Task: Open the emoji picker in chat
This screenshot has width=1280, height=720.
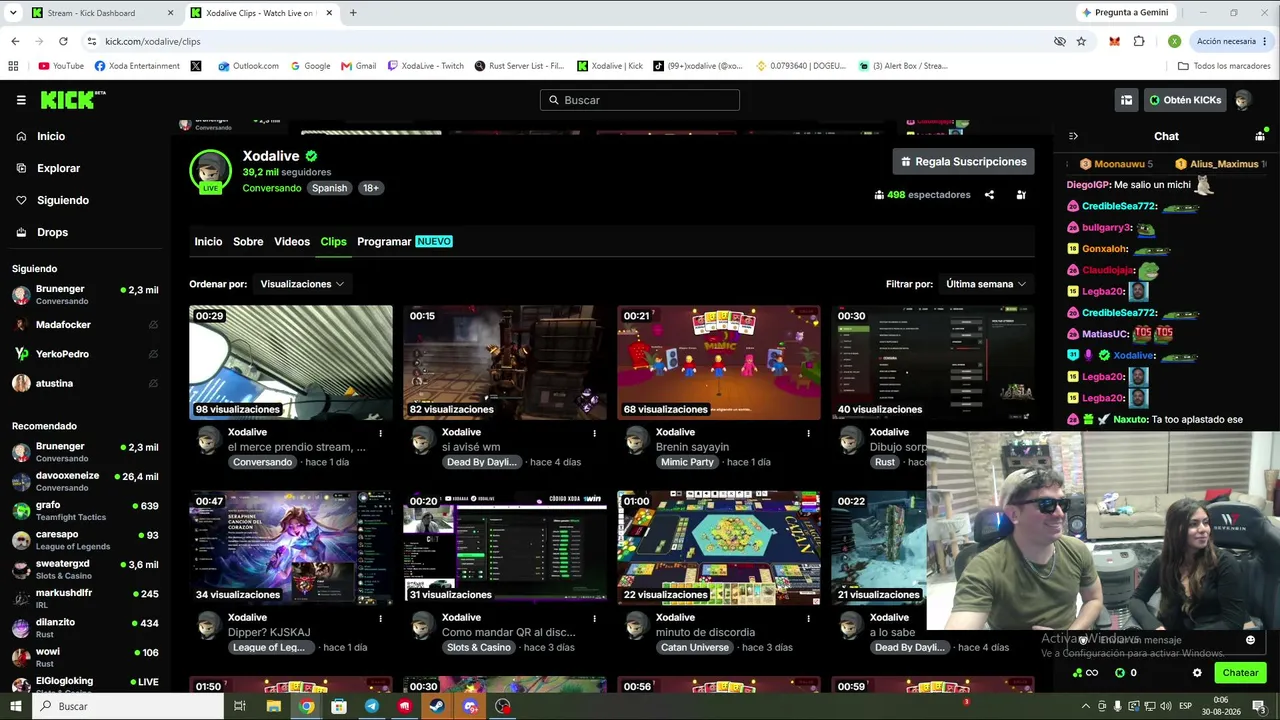Action: [1250, 640]
